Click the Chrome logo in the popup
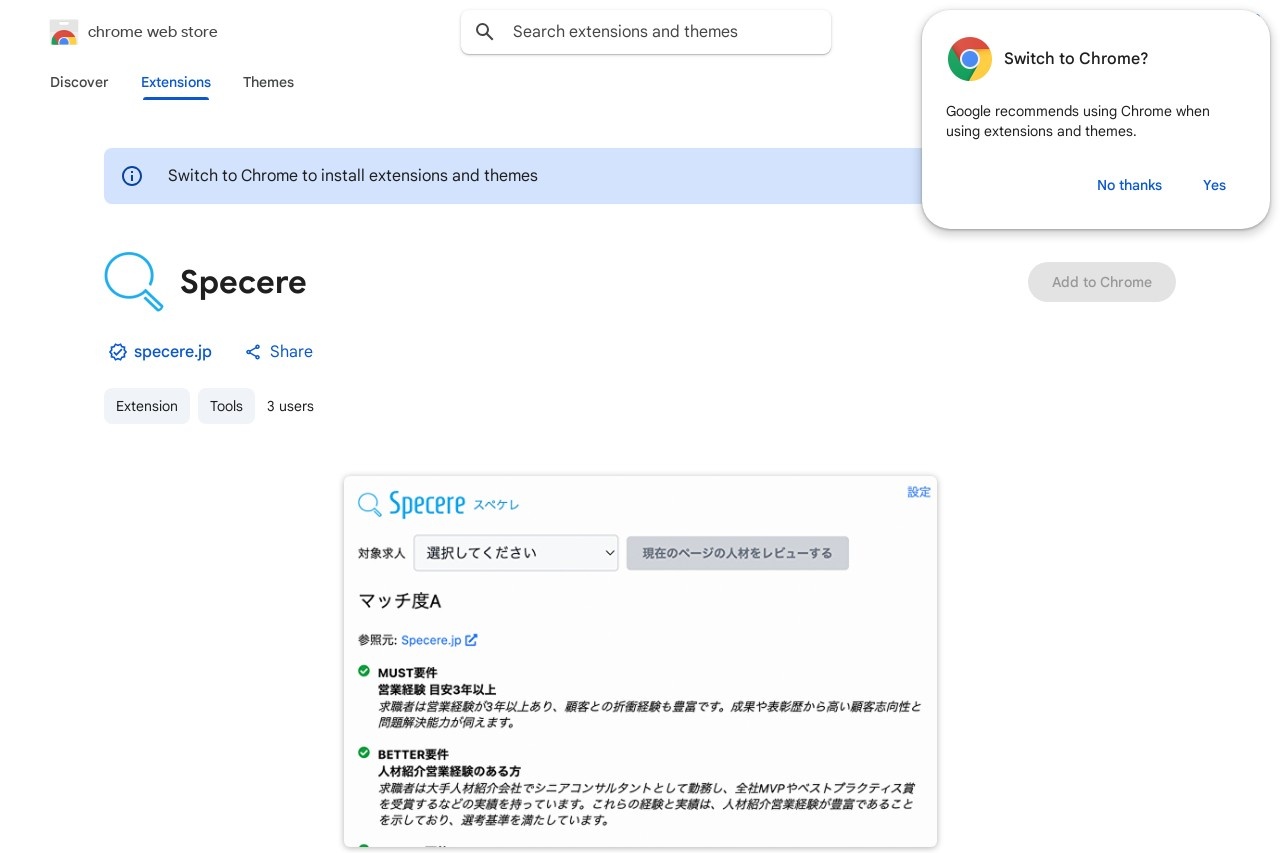The height and width of the screenshot is (853, 1280). pyautogui.click(x=969, y=59)
